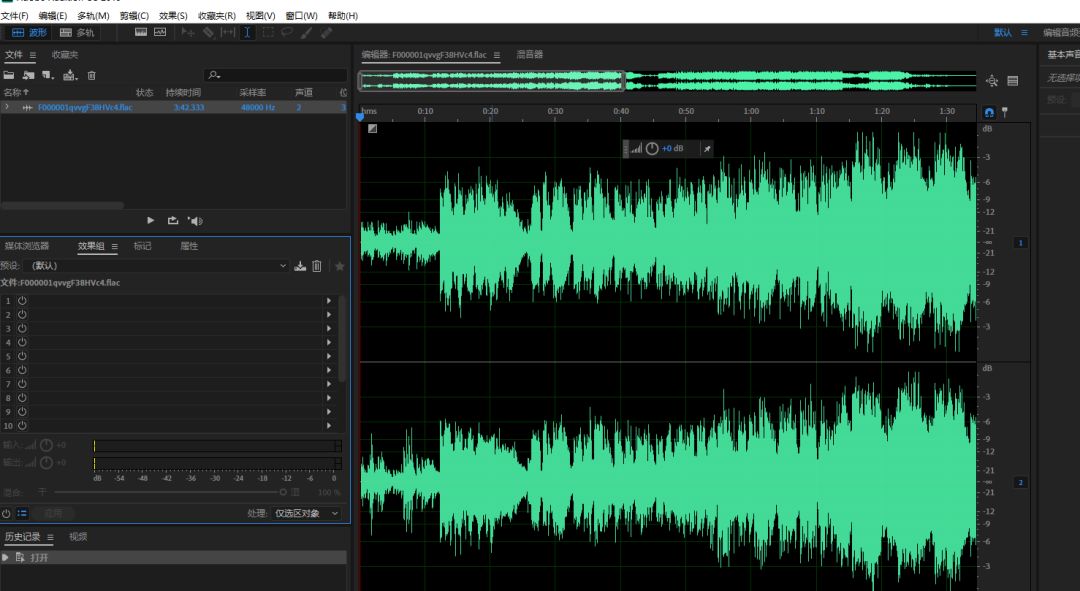The image size is (1080, 591).
Task: Toggle effects rack list view button
Action: tap(22, 513)
